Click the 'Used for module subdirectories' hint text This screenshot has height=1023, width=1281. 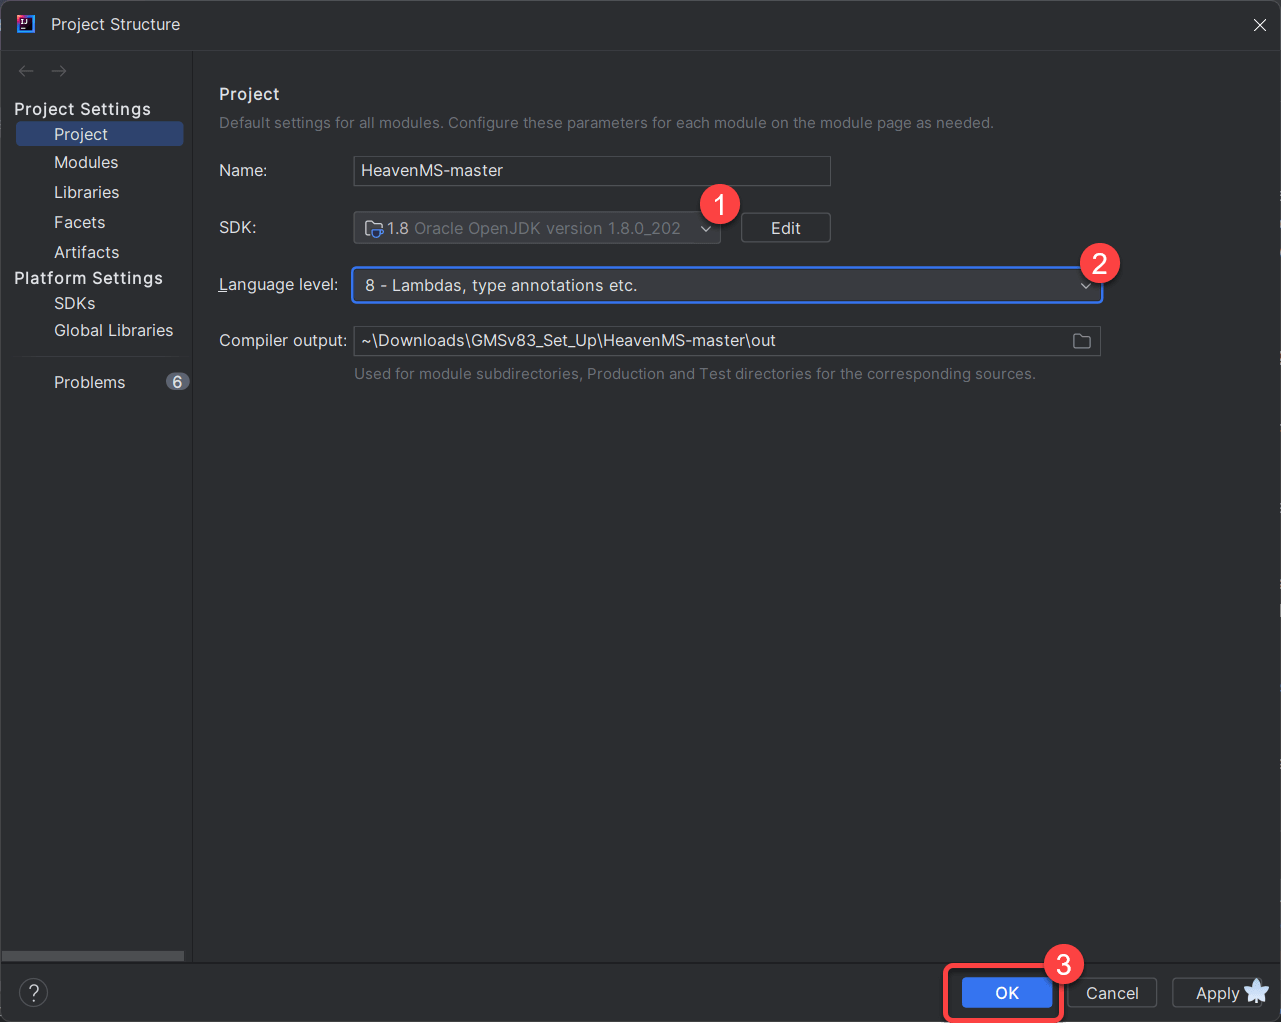tap(695, 374)
